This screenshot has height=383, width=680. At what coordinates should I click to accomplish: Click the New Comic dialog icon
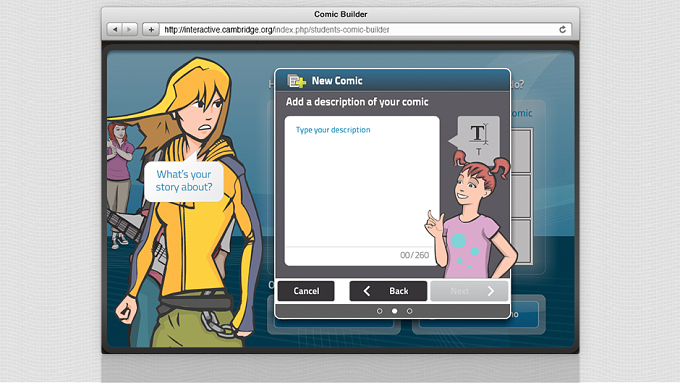pyautogui.click(x=296, y=81)
